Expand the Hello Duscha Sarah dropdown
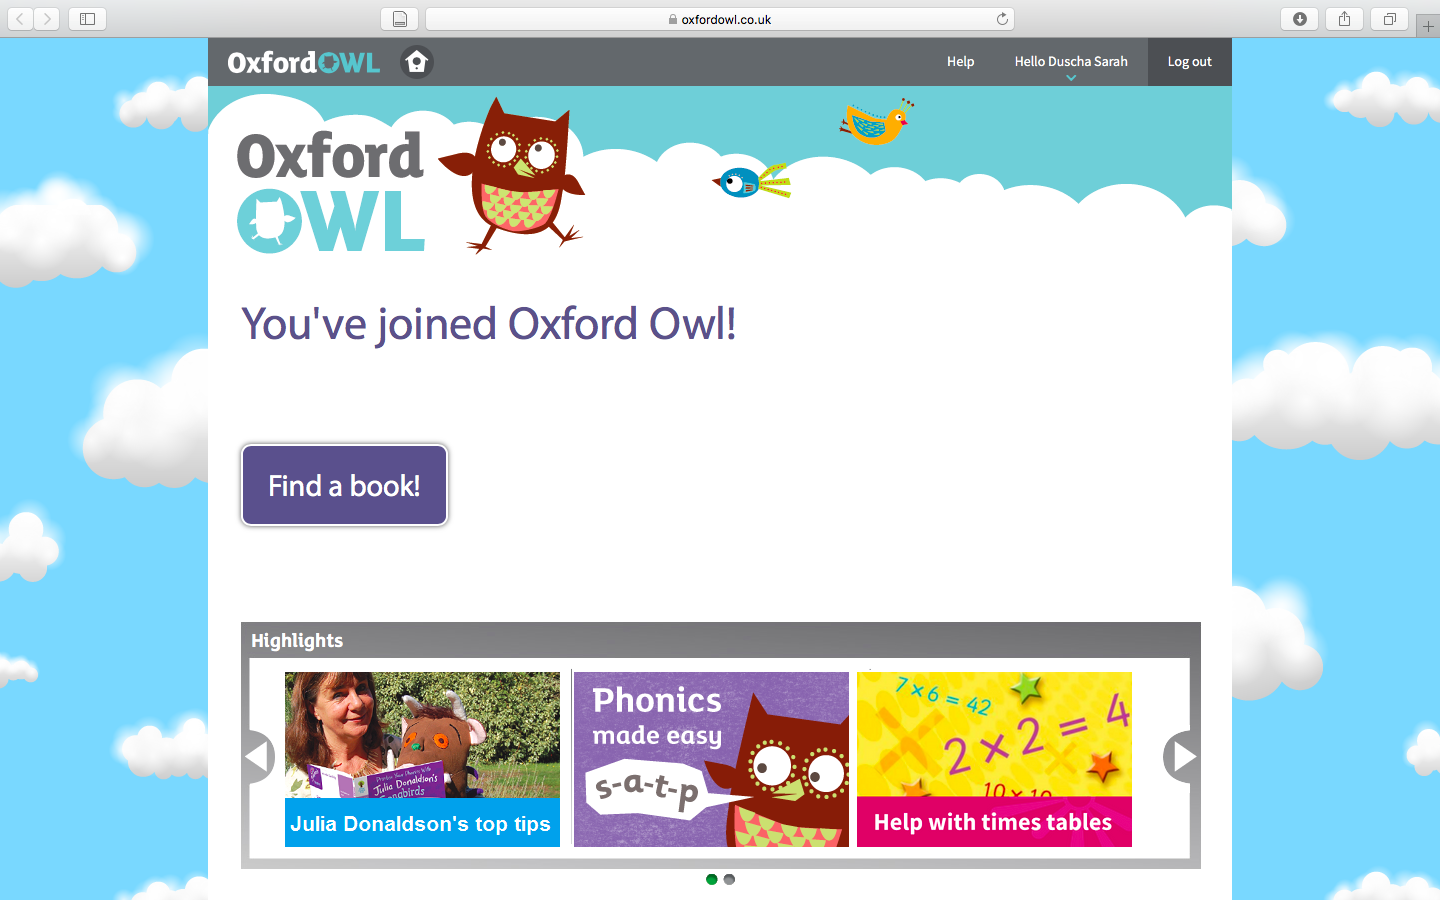Screen dimensions: 1440x900 point(1071,63)
